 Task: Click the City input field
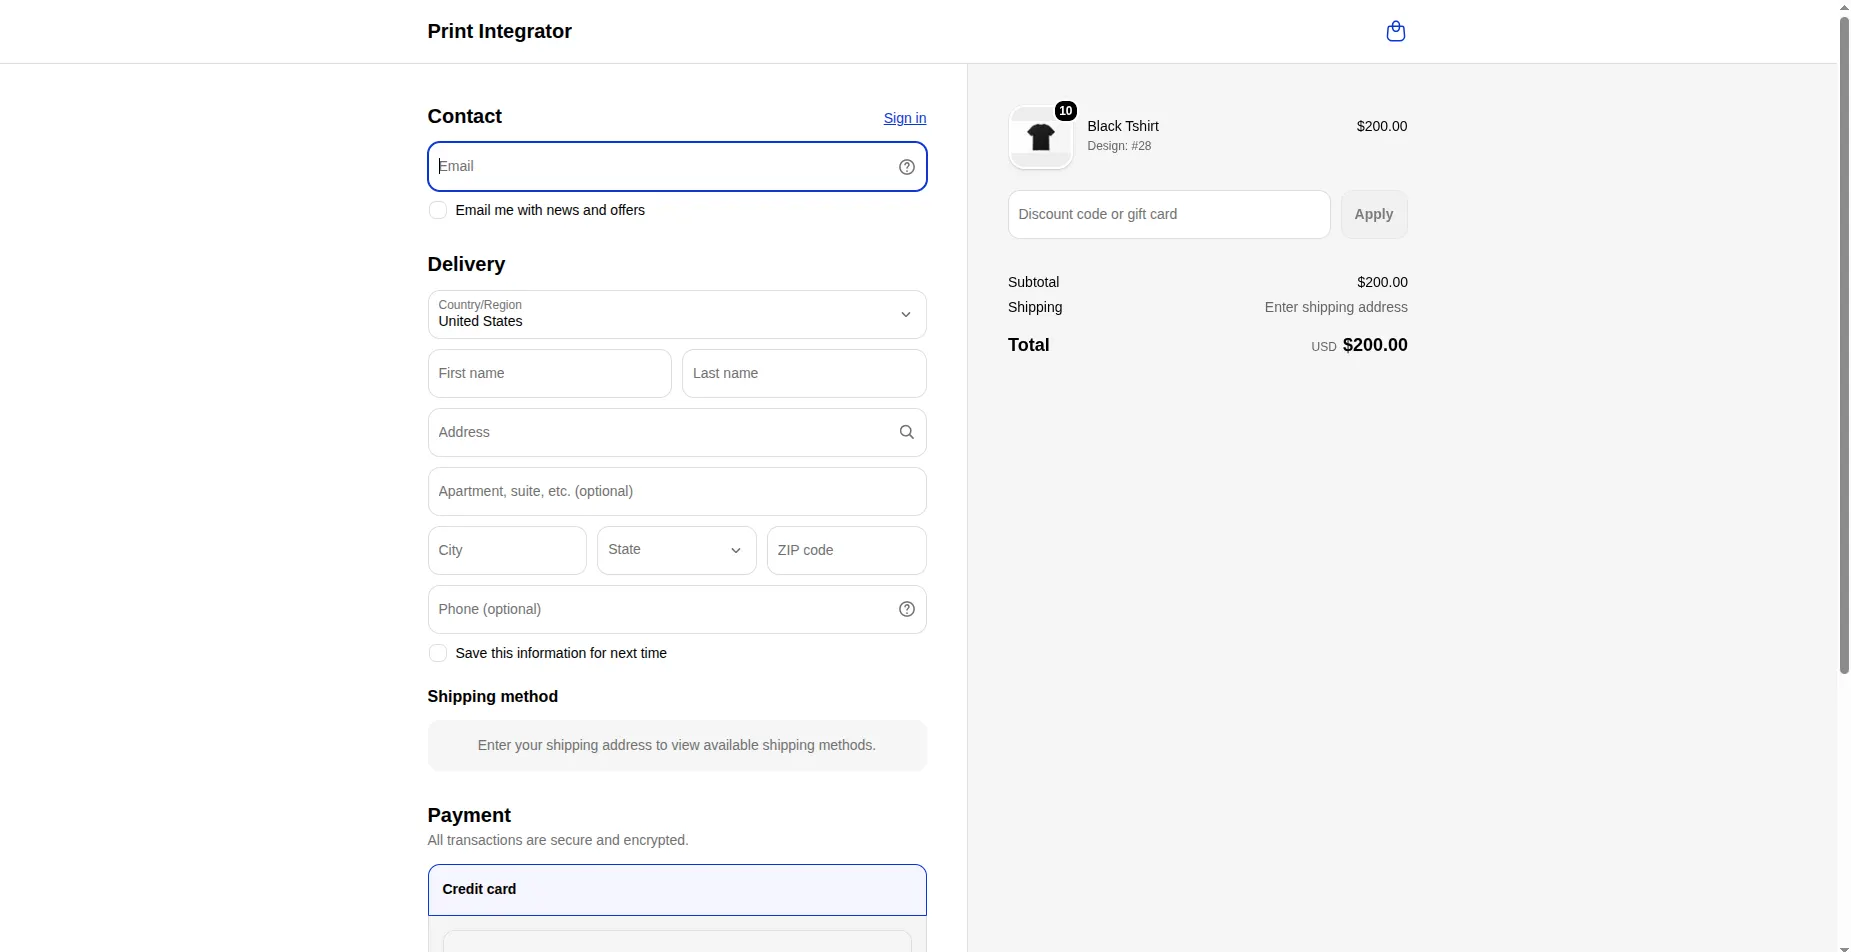[507, 550]
